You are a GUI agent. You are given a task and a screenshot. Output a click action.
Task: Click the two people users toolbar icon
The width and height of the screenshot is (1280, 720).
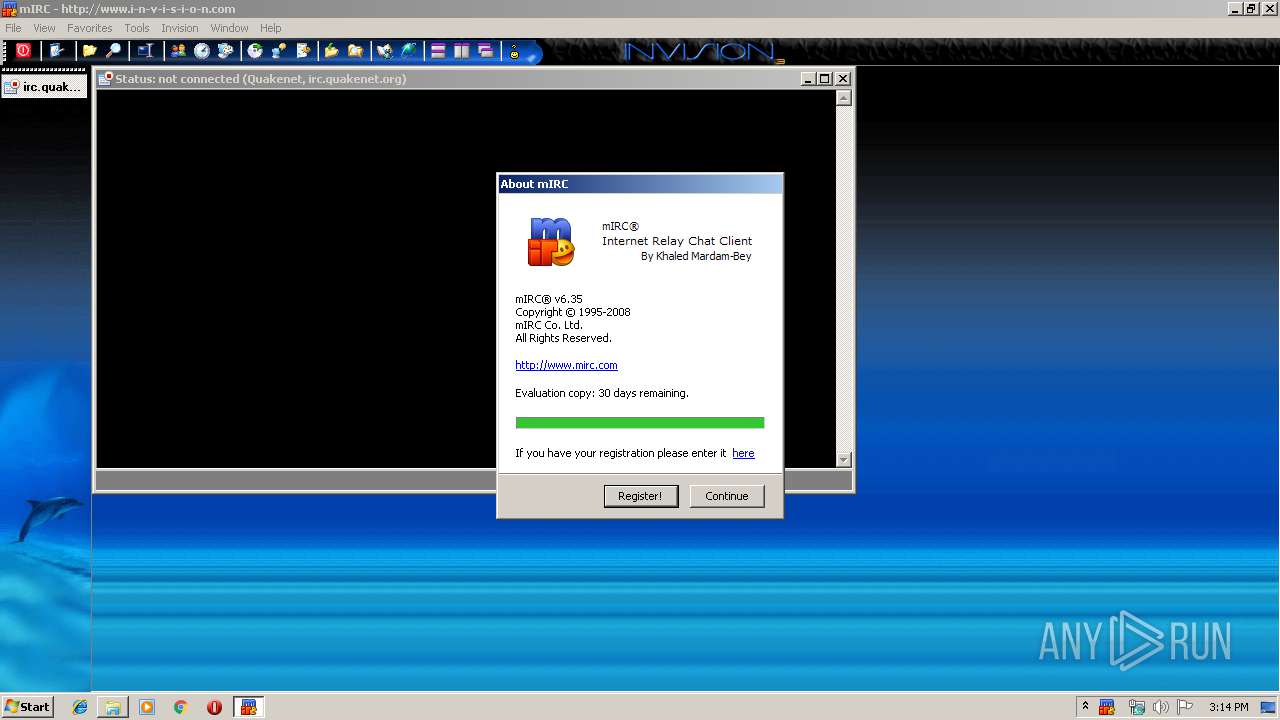tap(178, 50)
